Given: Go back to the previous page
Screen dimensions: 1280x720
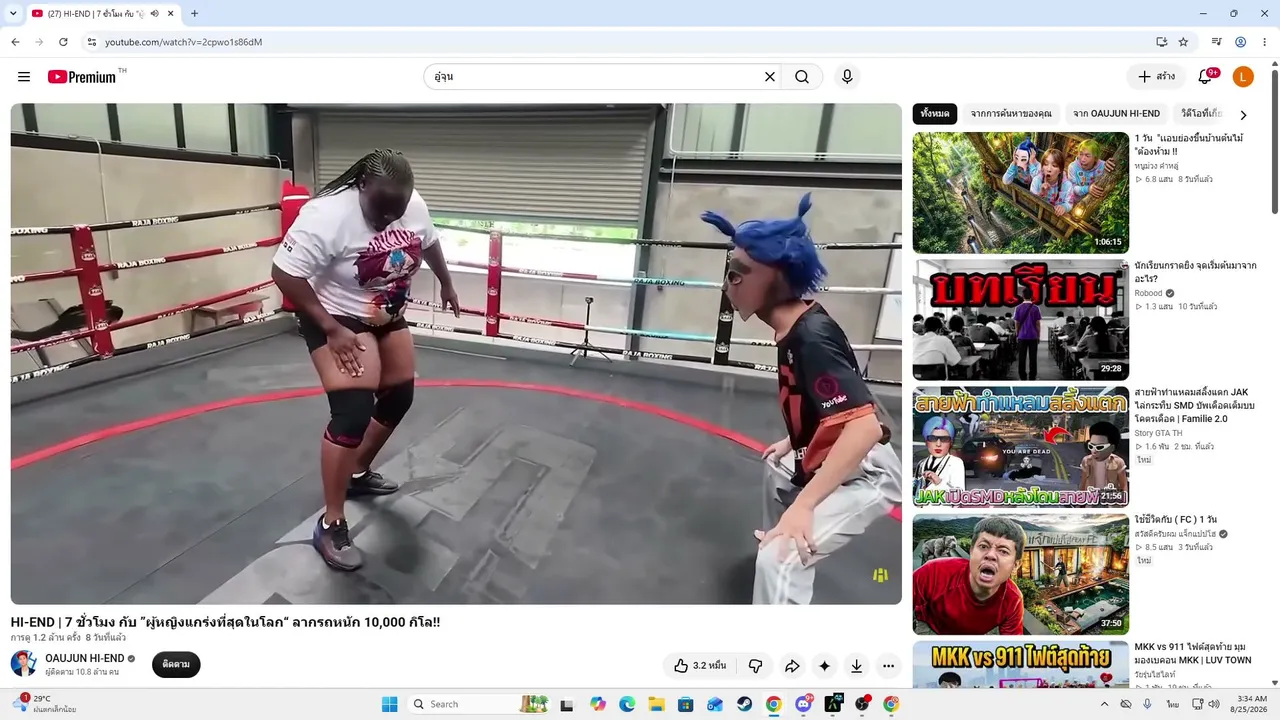Looking at the screenshot, I should click(x=15, y=42).
